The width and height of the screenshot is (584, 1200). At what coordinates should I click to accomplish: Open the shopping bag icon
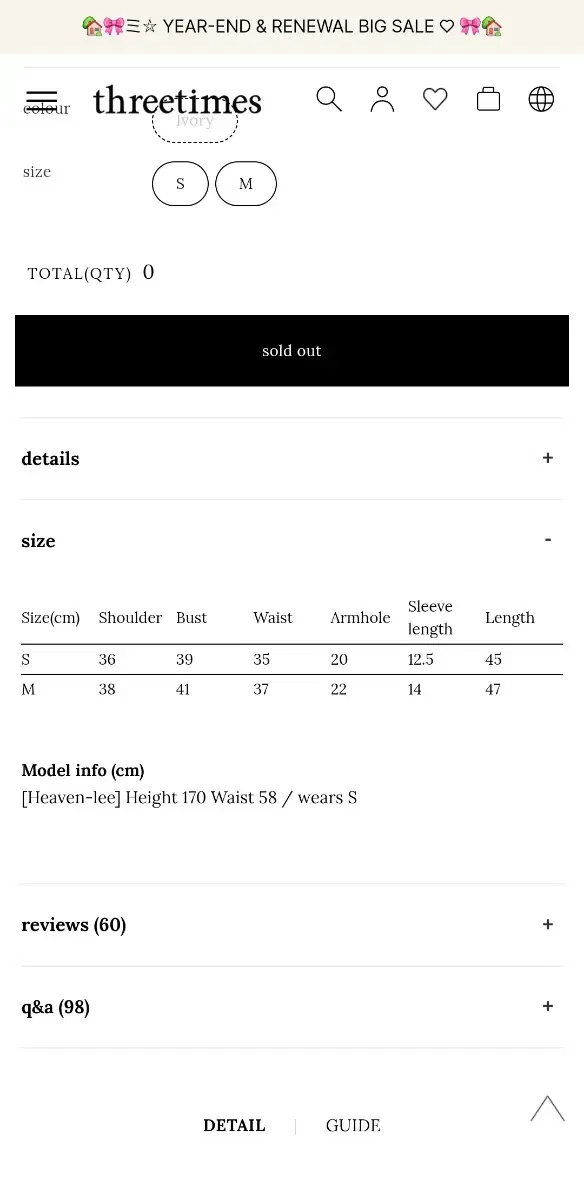point(488,99)
